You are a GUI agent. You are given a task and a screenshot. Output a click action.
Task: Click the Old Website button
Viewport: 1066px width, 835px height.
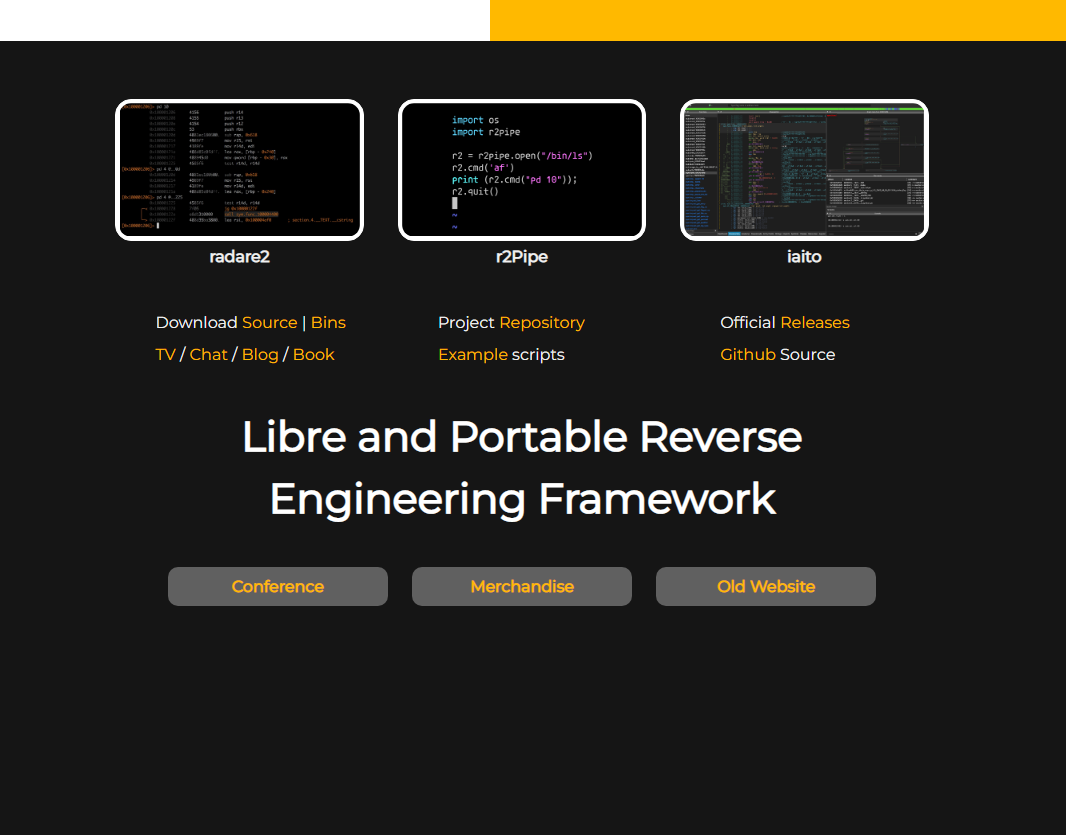[766, 586]
